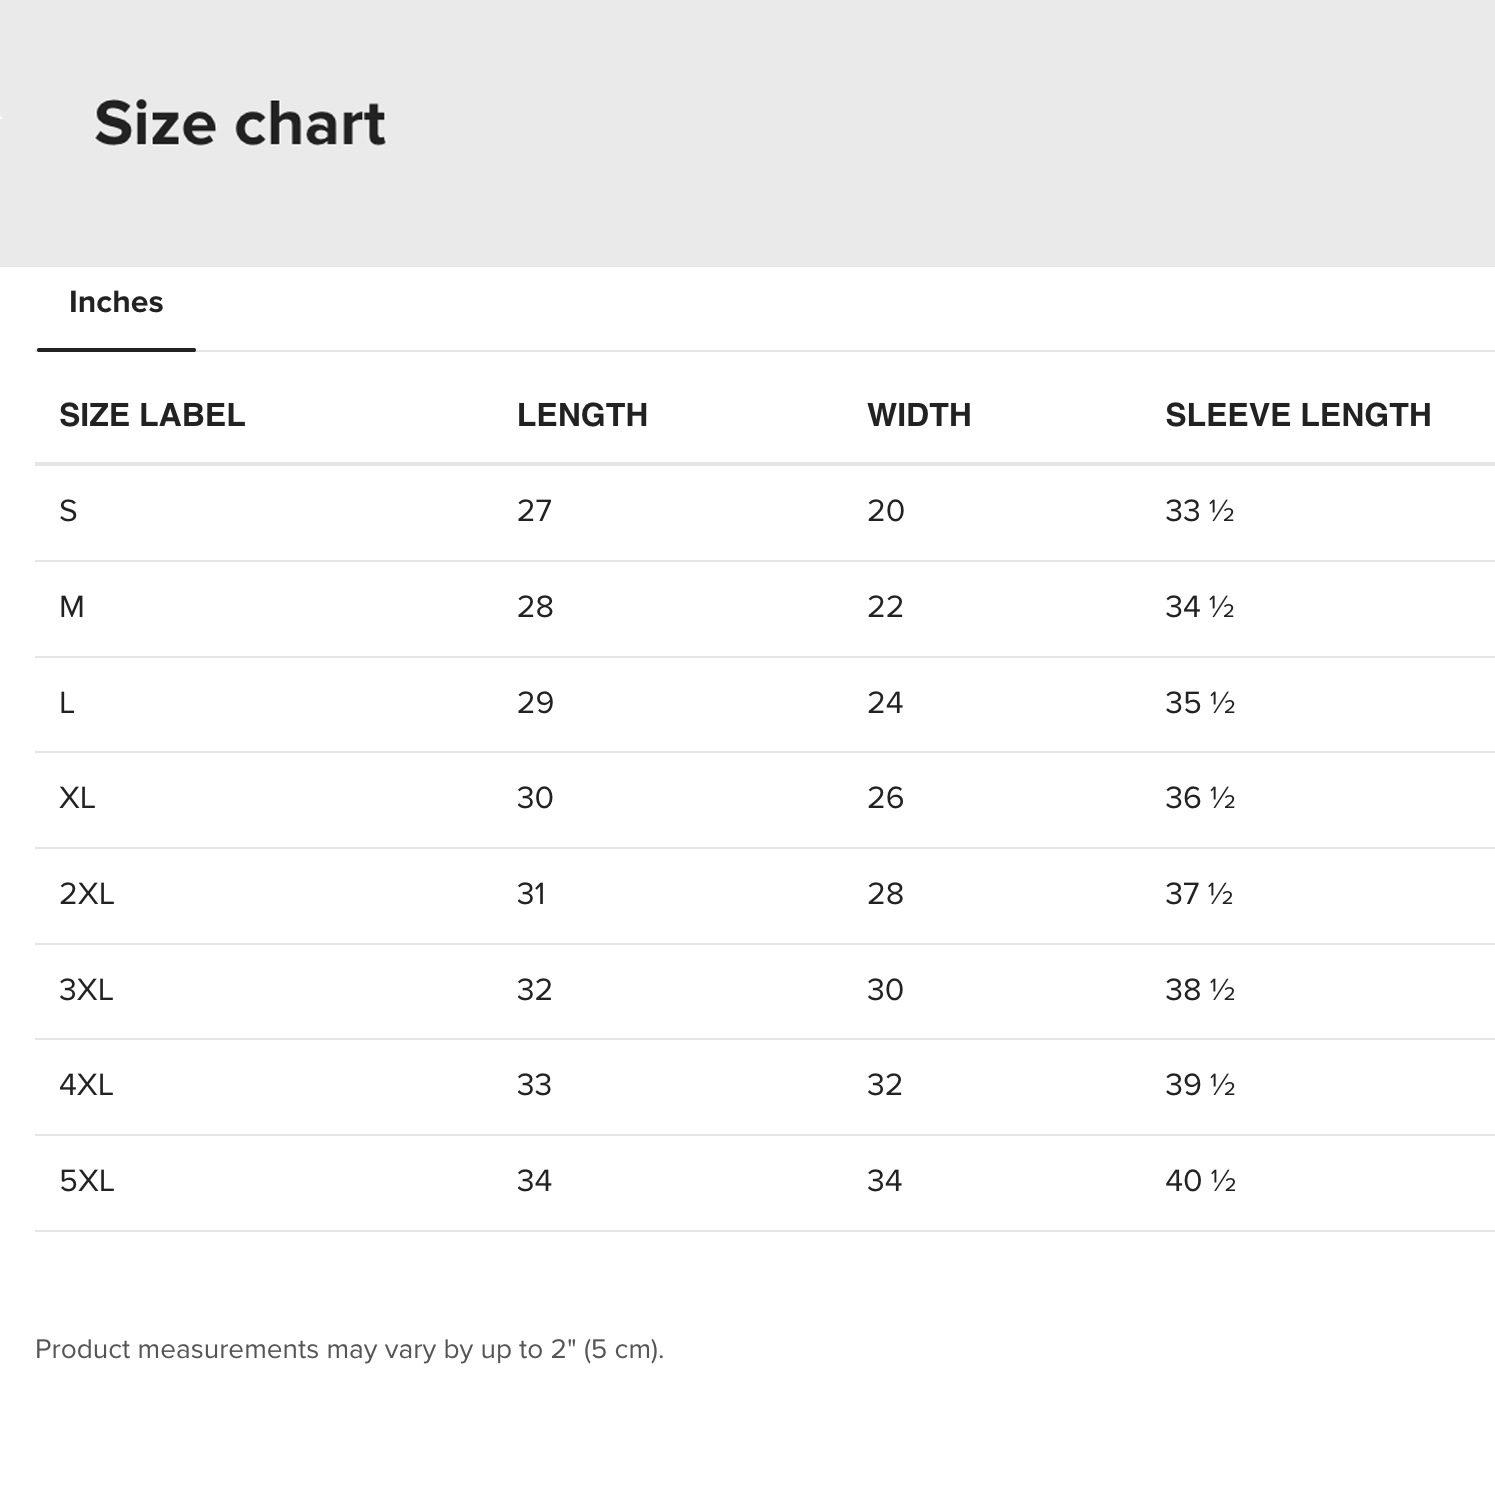Click the LENGTH column header
Viewport: 1495px width, 1495px height.
click(x=582, y=415)
